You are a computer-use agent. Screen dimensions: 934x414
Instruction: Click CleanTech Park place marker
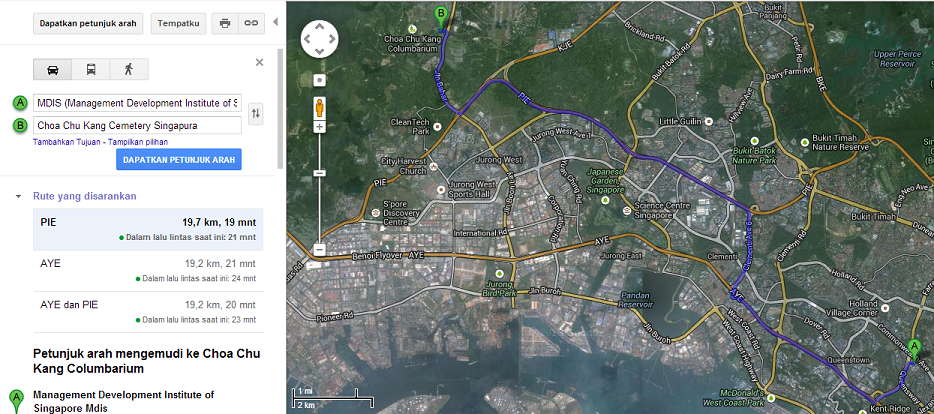pos(438,126)
